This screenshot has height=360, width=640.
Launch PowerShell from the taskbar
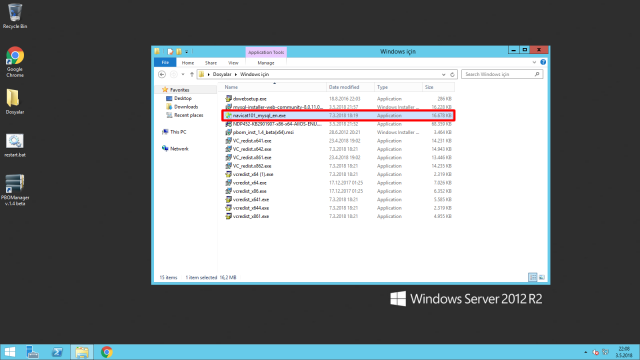[57, 352]
